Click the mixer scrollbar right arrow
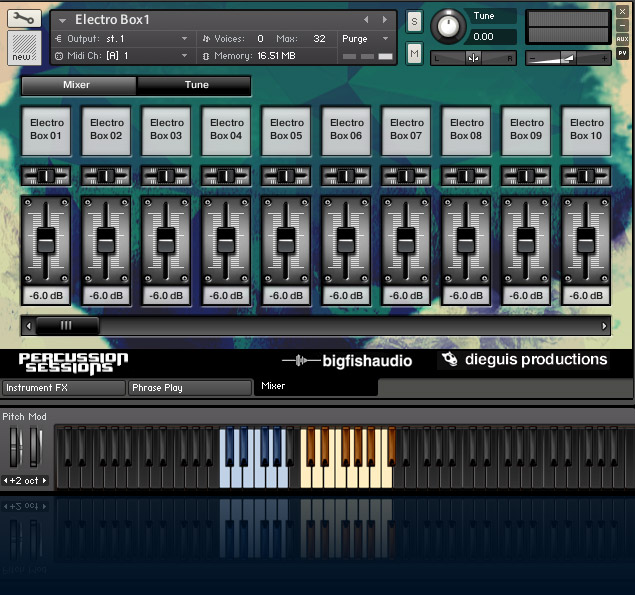This screenshot has height=595, width=635. click(x=604, y=326)
